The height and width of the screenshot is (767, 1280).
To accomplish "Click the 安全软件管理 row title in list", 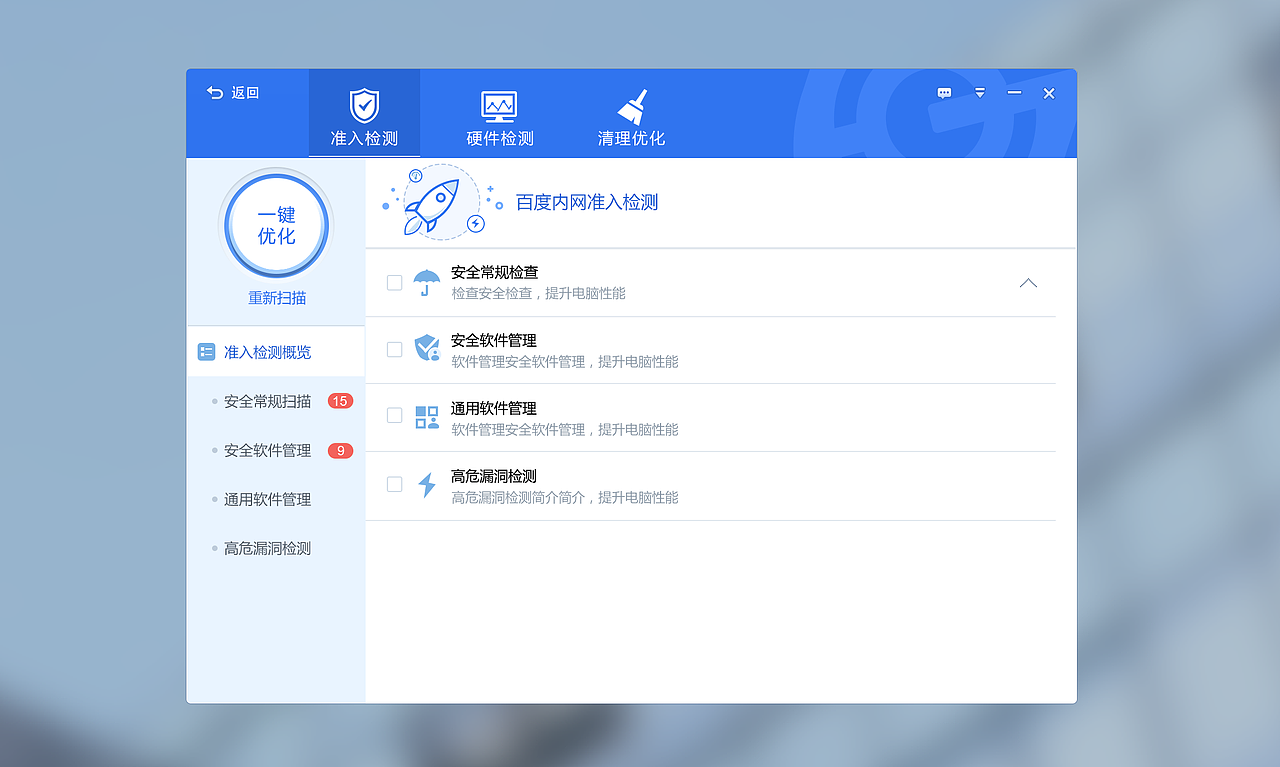I will click(494, 340).
